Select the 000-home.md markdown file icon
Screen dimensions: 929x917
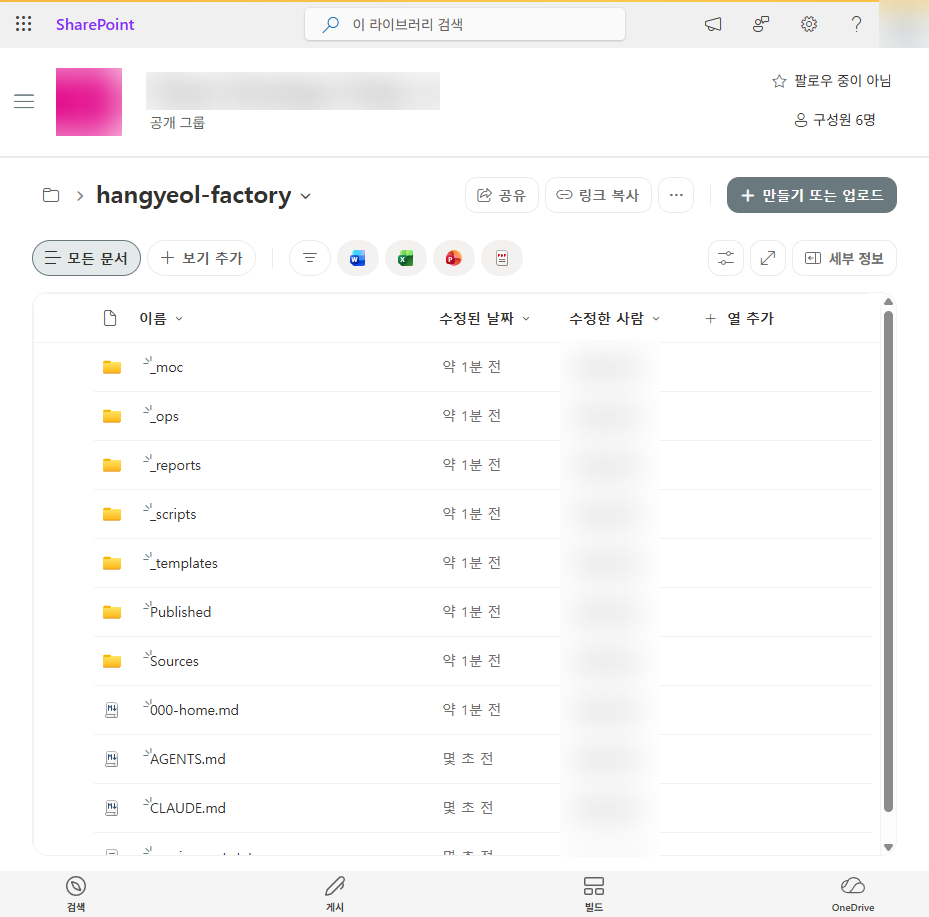click(111, 710)
